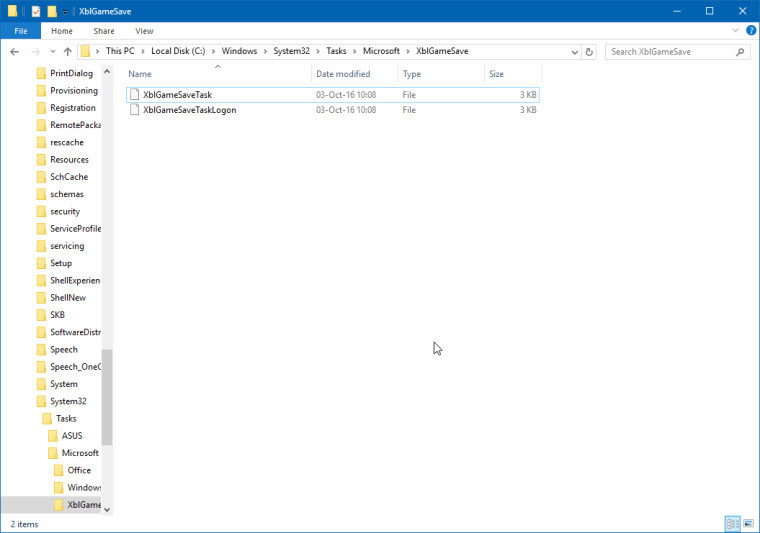Select Provisioning folder in the tree
760x533 pixels.
[x=74, y=91]
